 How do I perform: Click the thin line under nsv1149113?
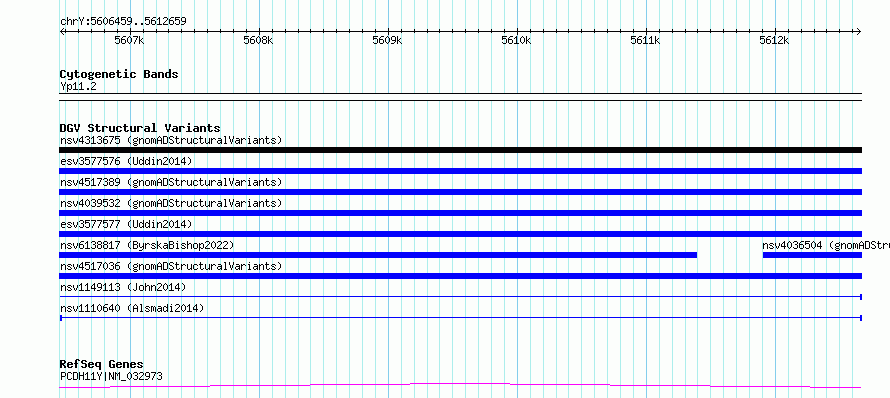click(460, 297)
